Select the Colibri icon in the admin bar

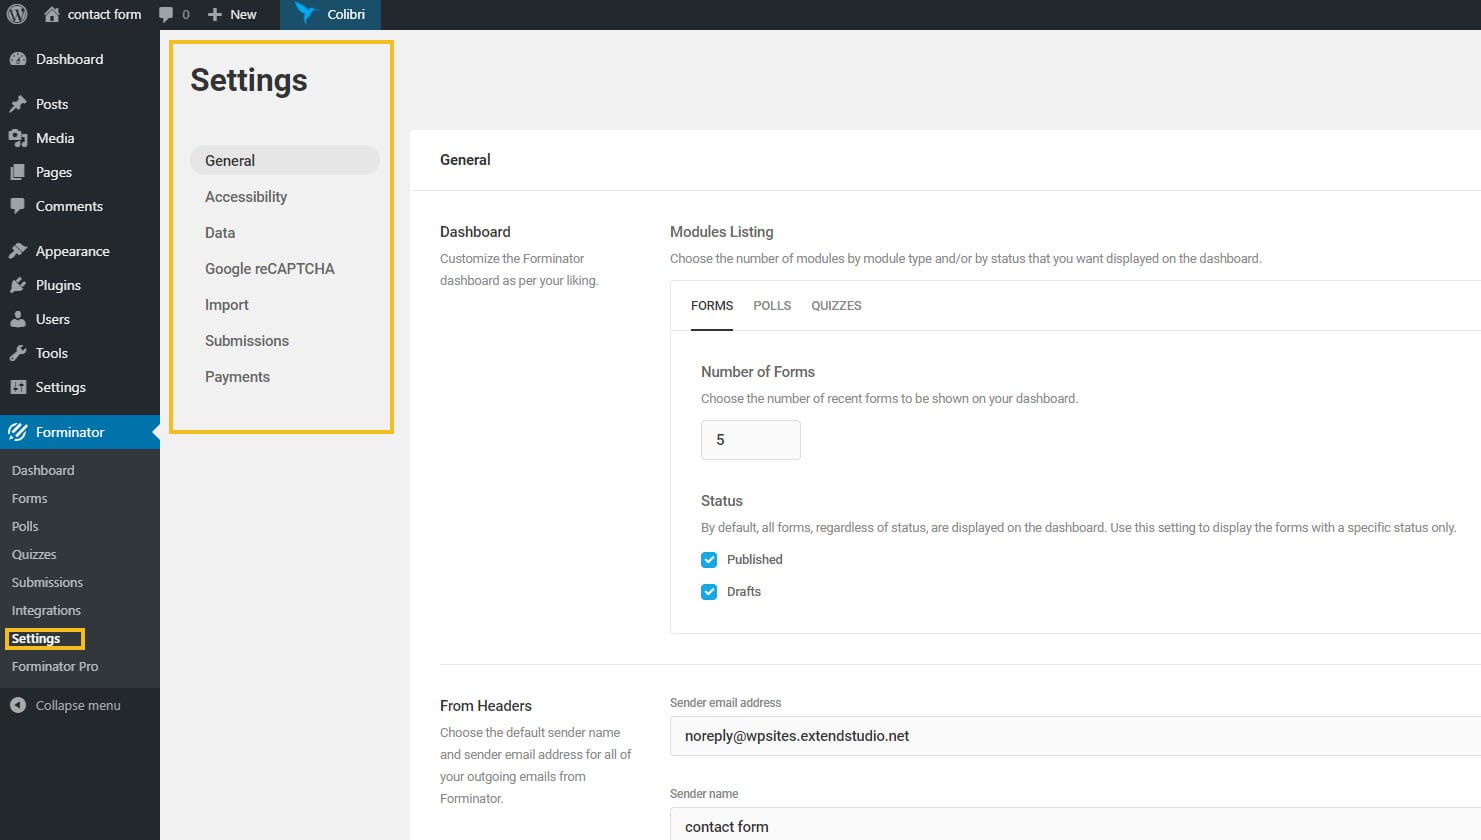pyautogui.click(x=305, y=14)
